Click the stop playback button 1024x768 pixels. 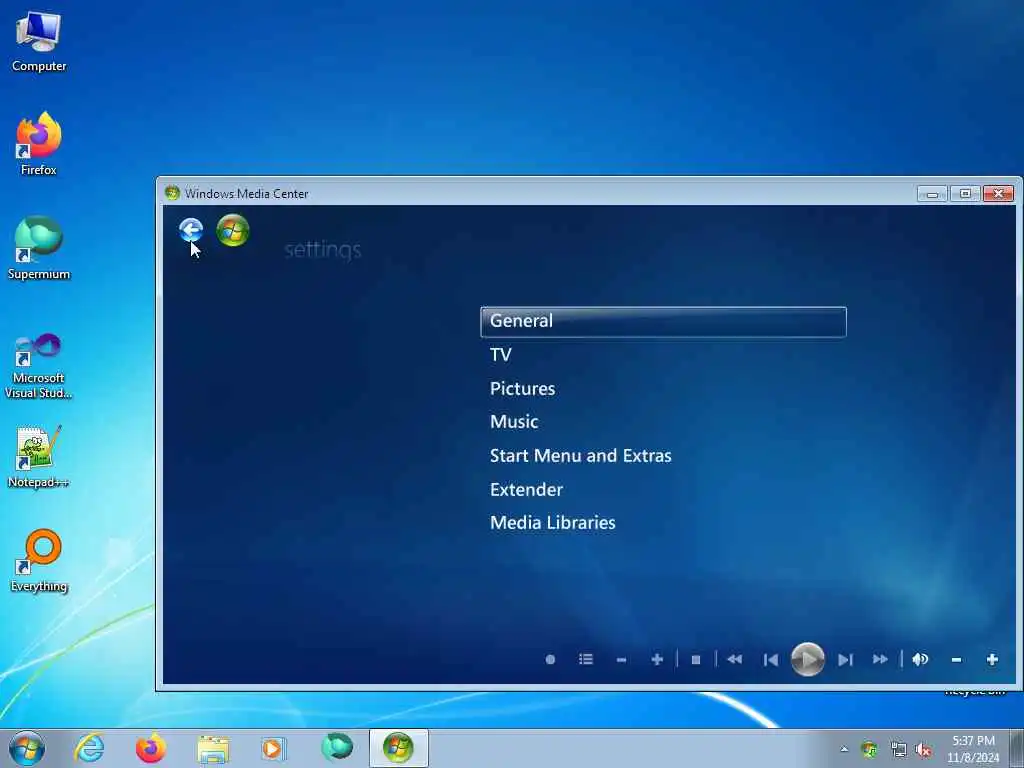696,660
